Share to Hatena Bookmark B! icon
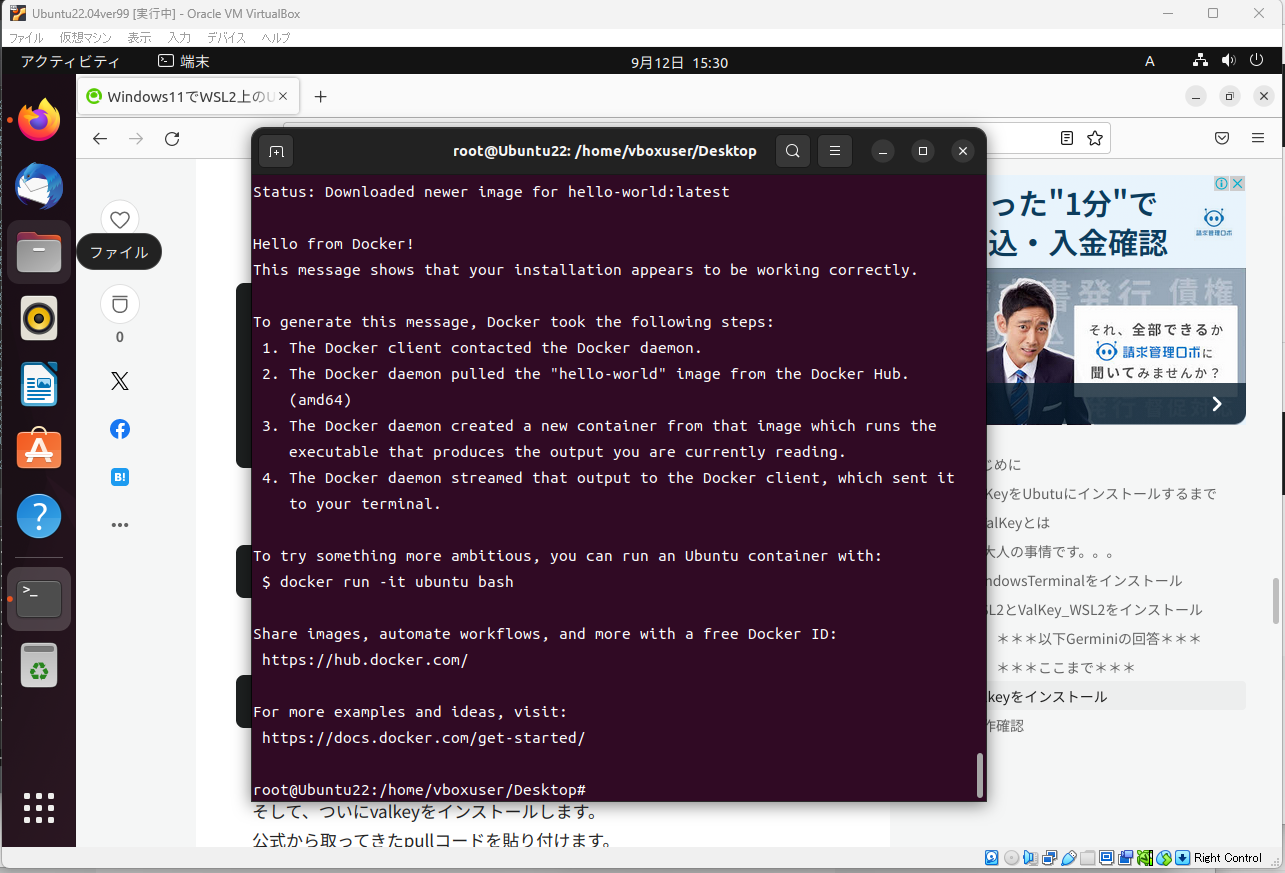 coord(120,477)
